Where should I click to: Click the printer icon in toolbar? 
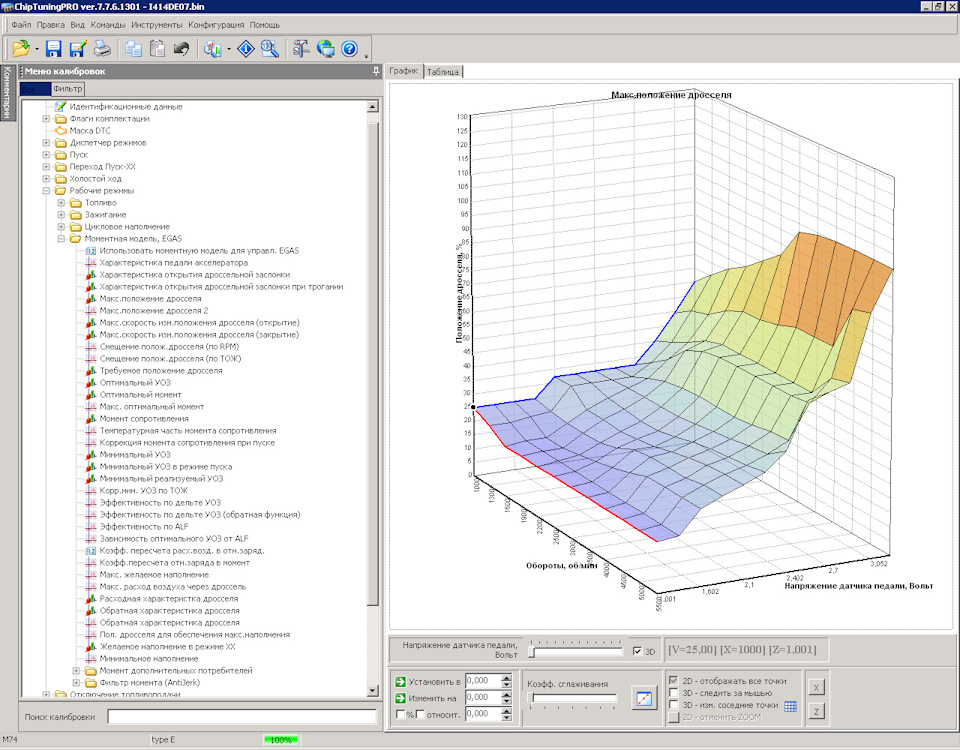pos(101,48)
